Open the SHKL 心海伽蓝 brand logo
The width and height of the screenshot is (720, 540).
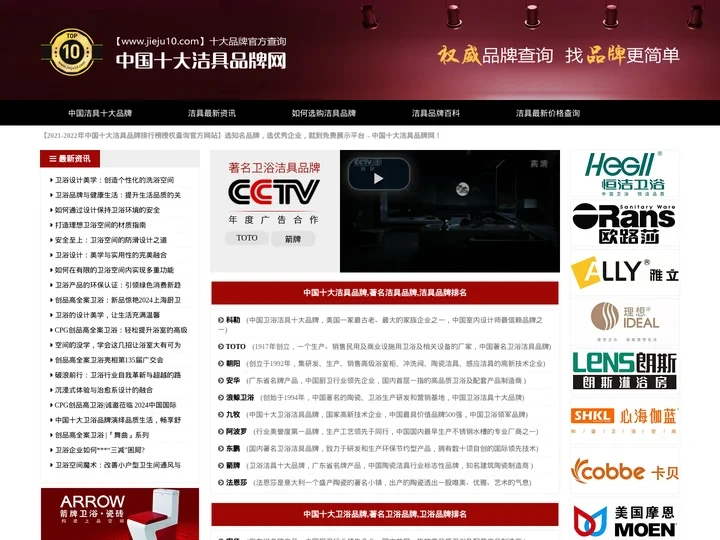pos(624,421)
